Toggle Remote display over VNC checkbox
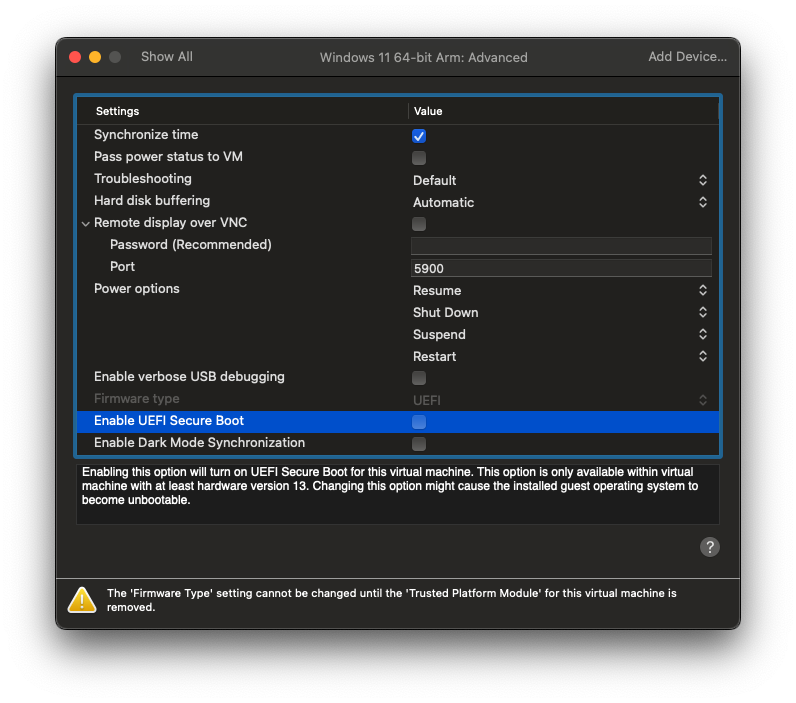 click(x=419, y=224)
